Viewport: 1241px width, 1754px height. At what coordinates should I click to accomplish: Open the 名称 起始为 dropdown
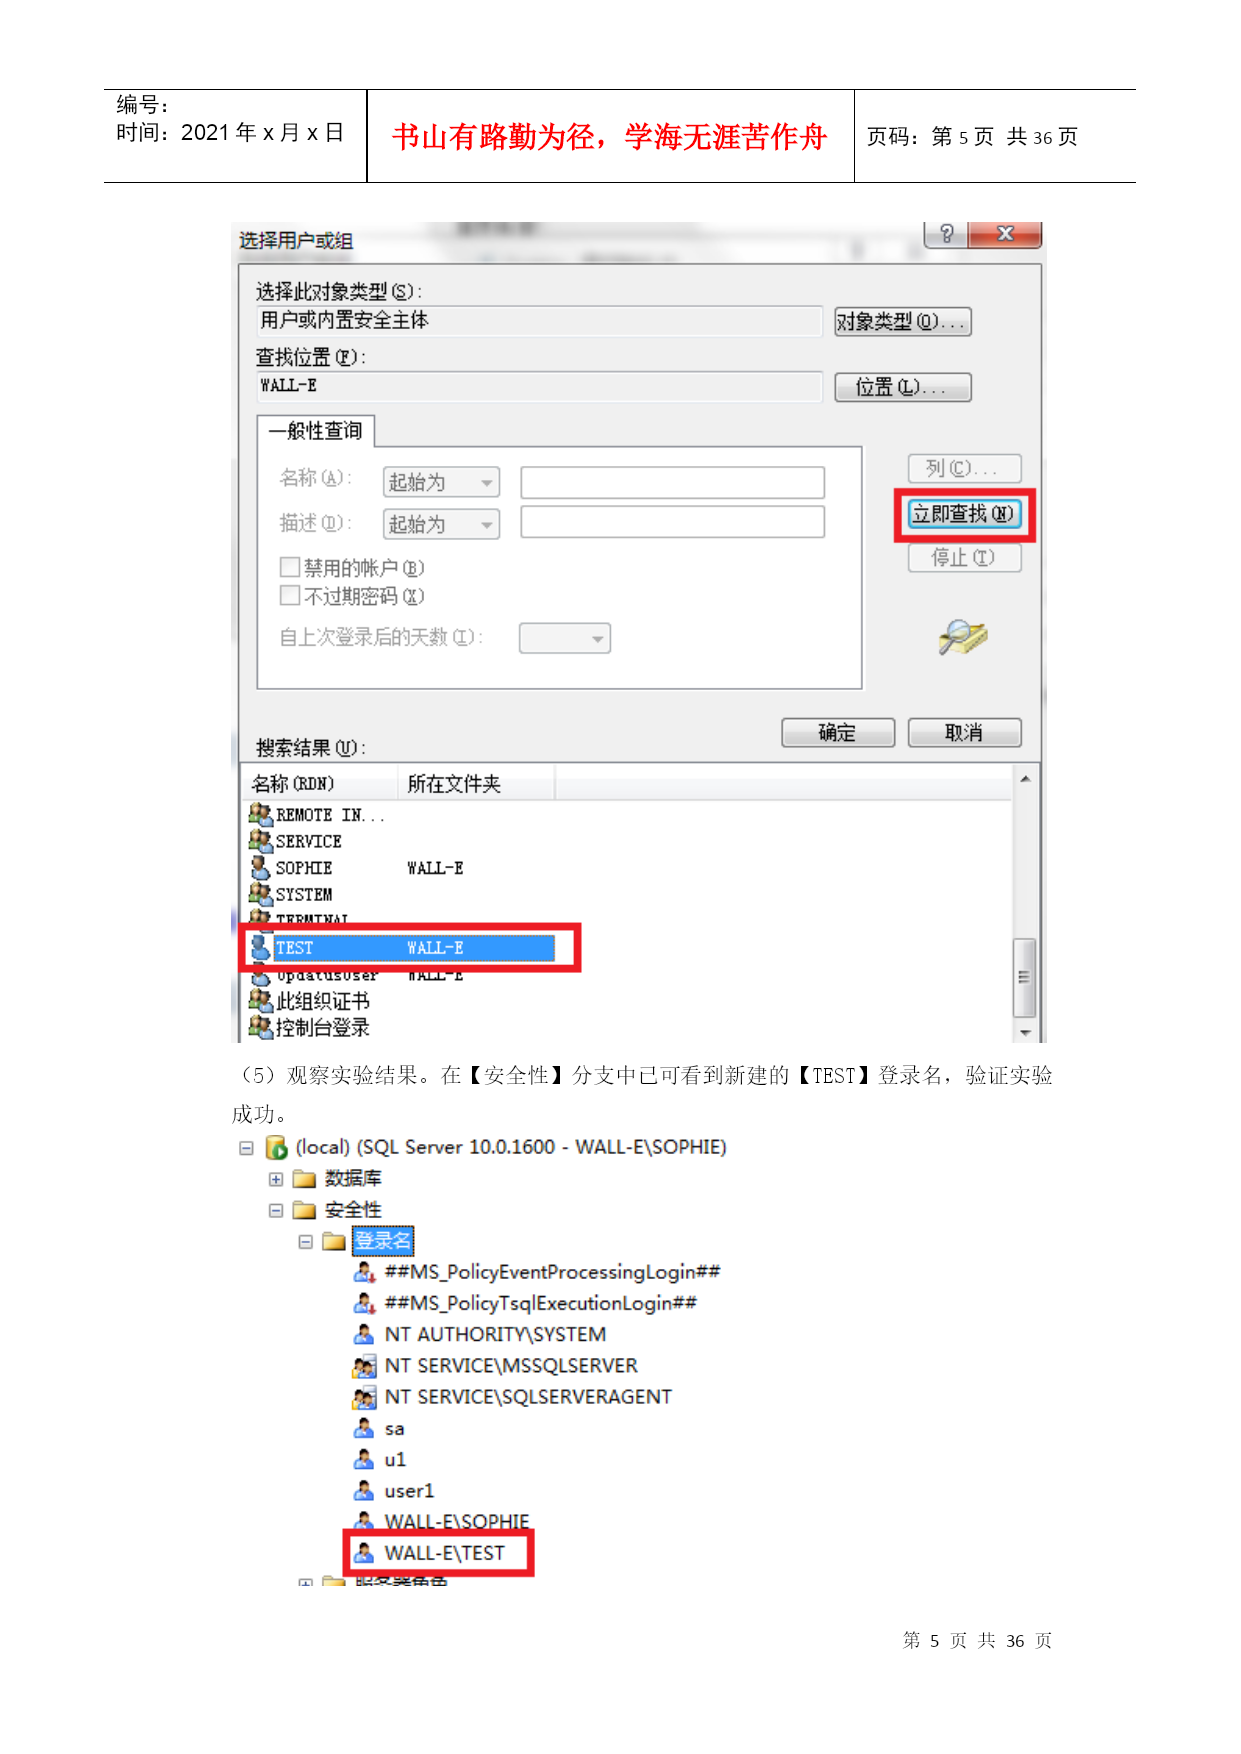[441, 482]
